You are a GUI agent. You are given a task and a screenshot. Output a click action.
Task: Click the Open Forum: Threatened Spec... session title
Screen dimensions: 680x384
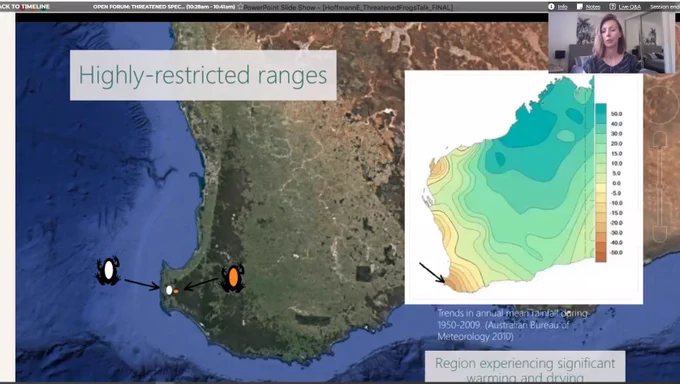coord(164,7)
